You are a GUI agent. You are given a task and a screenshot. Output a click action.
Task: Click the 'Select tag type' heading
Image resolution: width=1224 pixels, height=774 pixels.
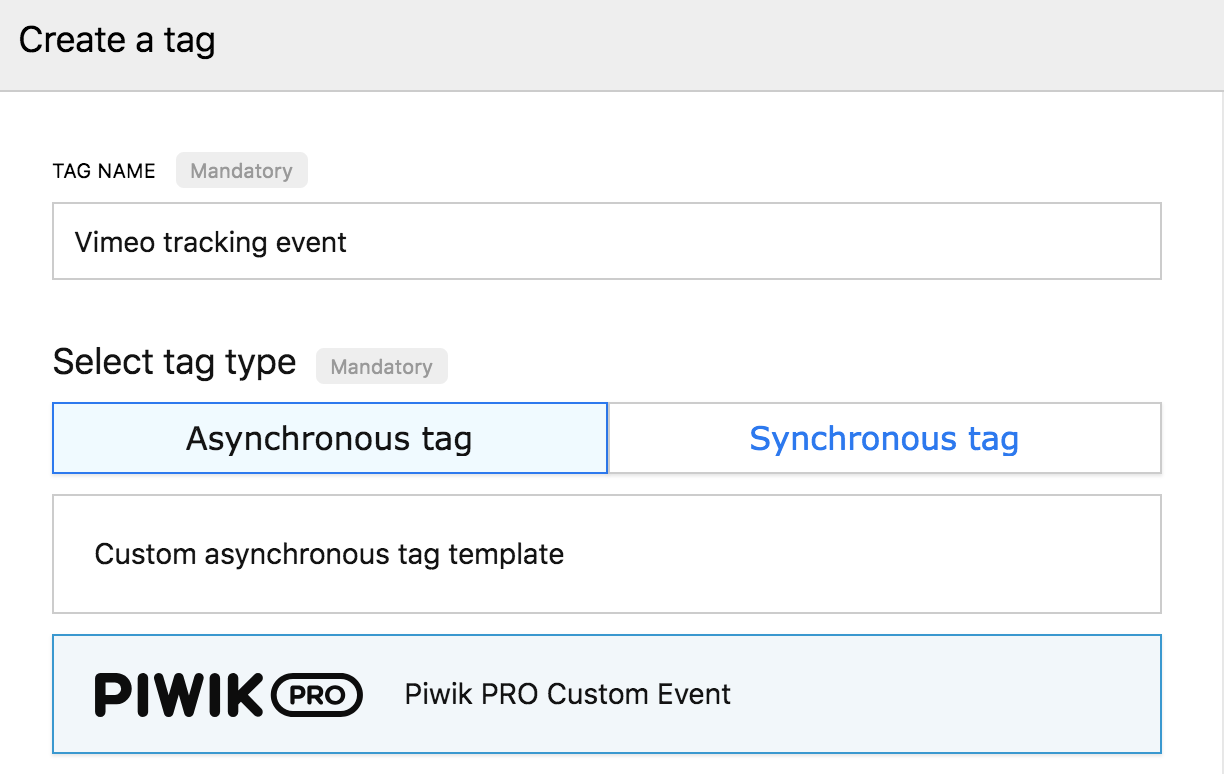pos(175,362)
